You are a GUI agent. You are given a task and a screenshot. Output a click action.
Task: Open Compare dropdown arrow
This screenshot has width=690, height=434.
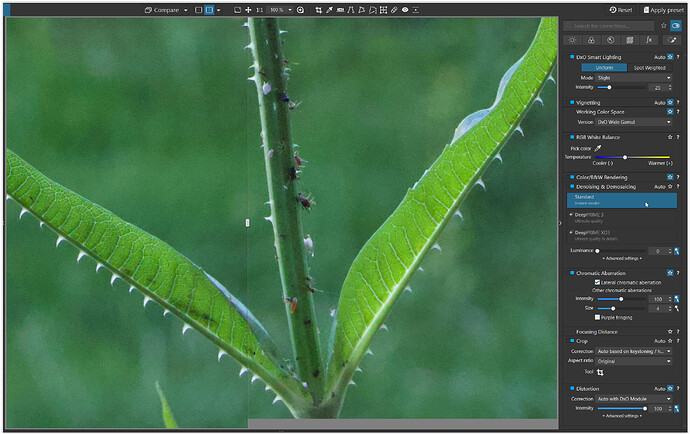coord(186,10)
